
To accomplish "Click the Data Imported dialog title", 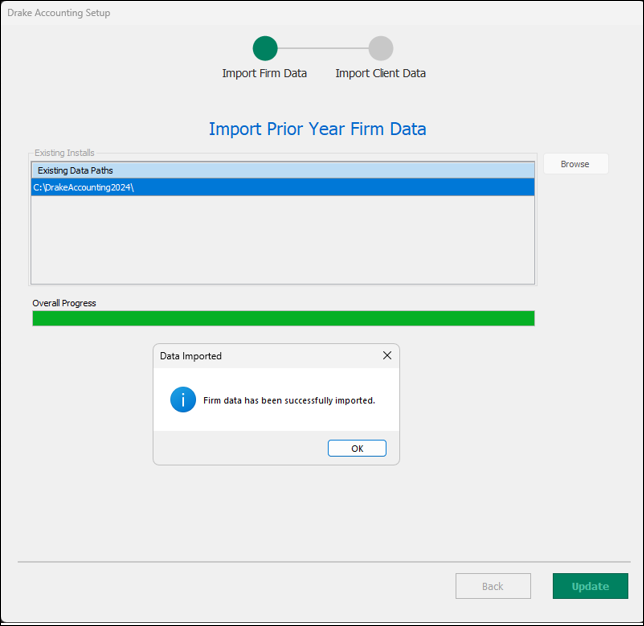I will coord(191,356).
